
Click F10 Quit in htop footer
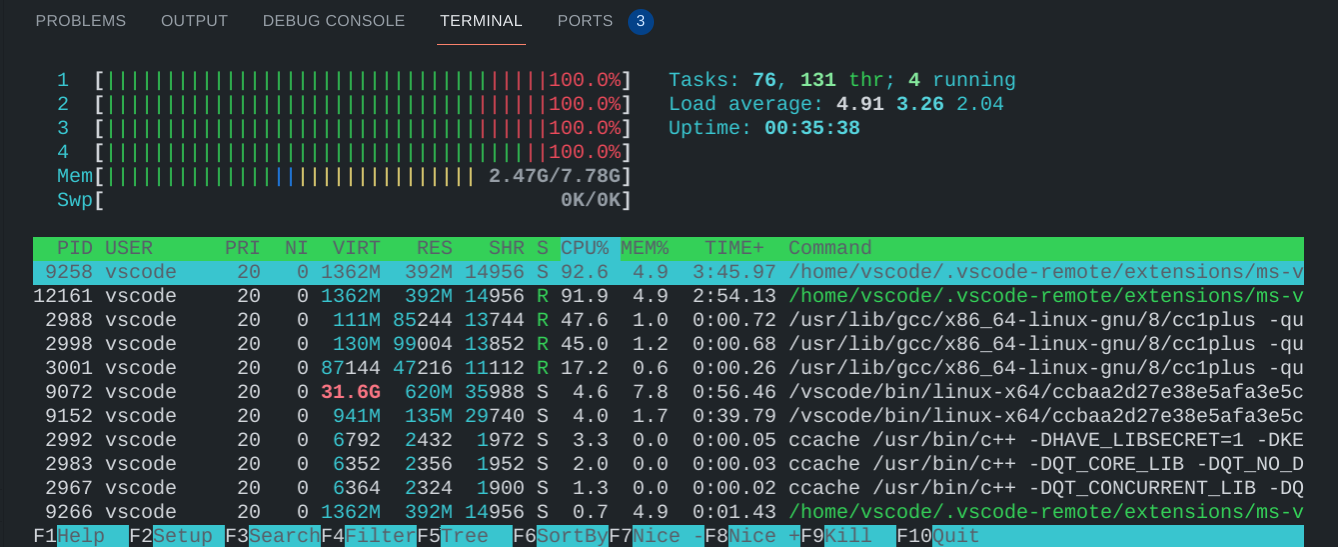939,536
